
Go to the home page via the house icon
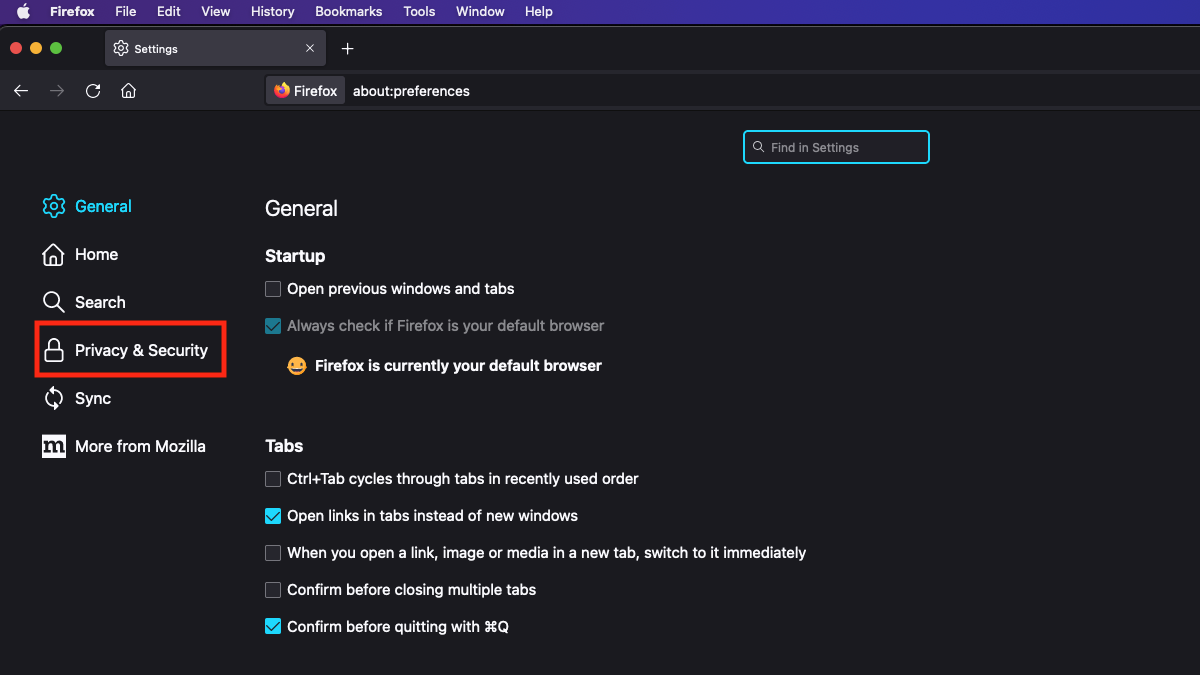pos(128,91)
